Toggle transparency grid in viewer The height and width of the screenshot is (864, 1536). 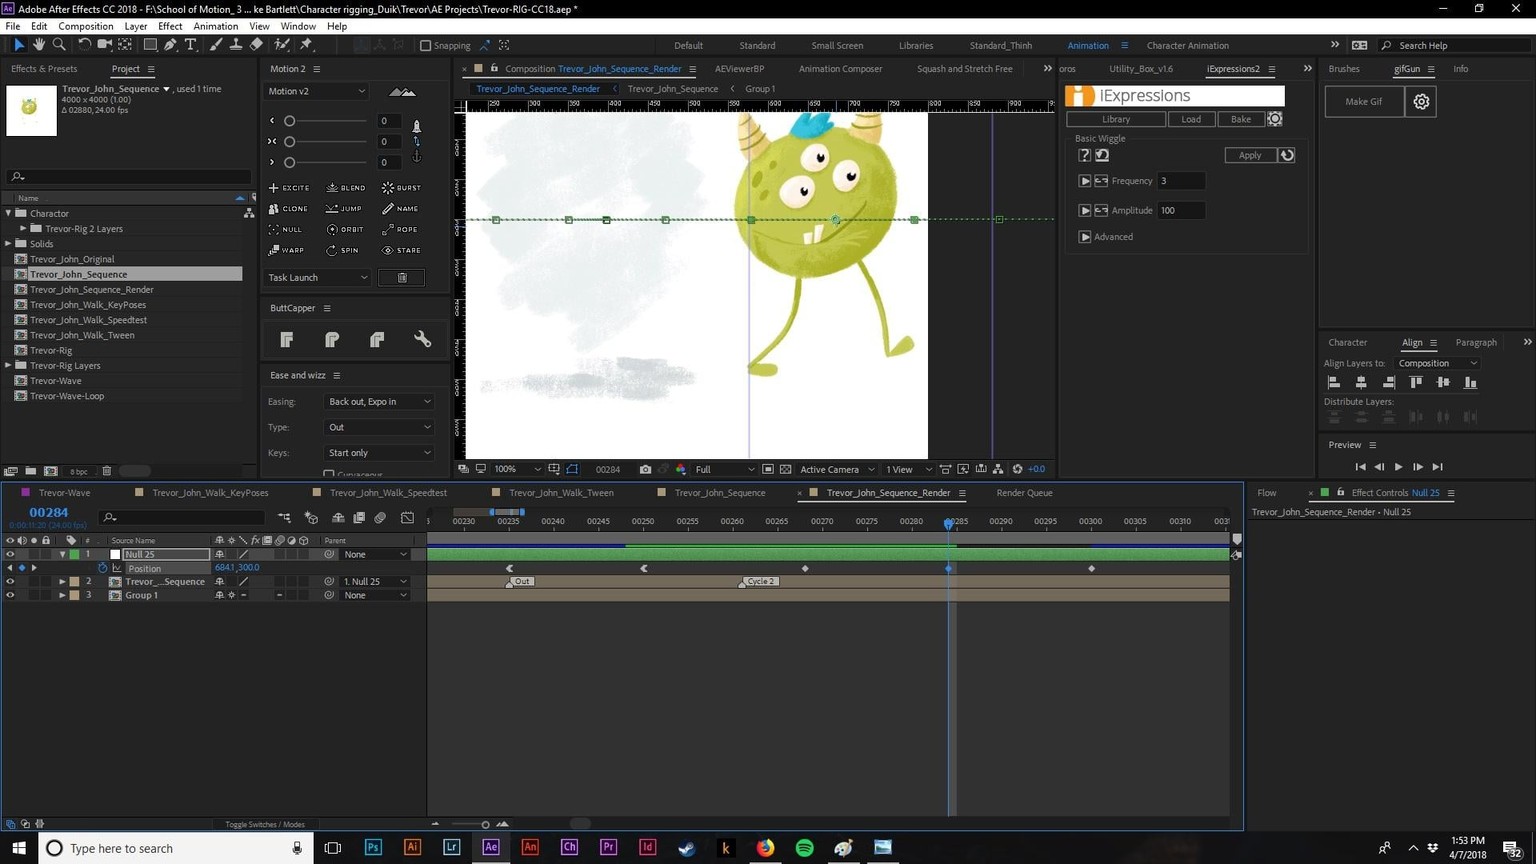click(786, 469)
